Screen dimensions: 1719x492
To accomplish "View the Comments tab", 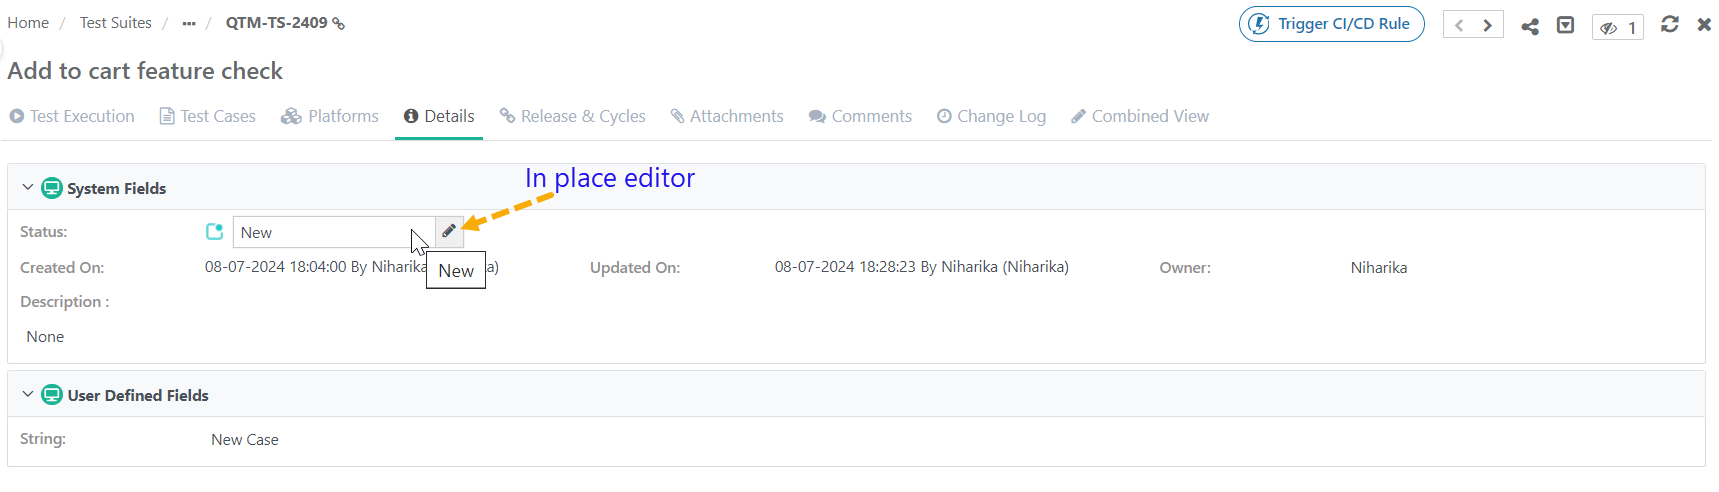I will 860,116.
